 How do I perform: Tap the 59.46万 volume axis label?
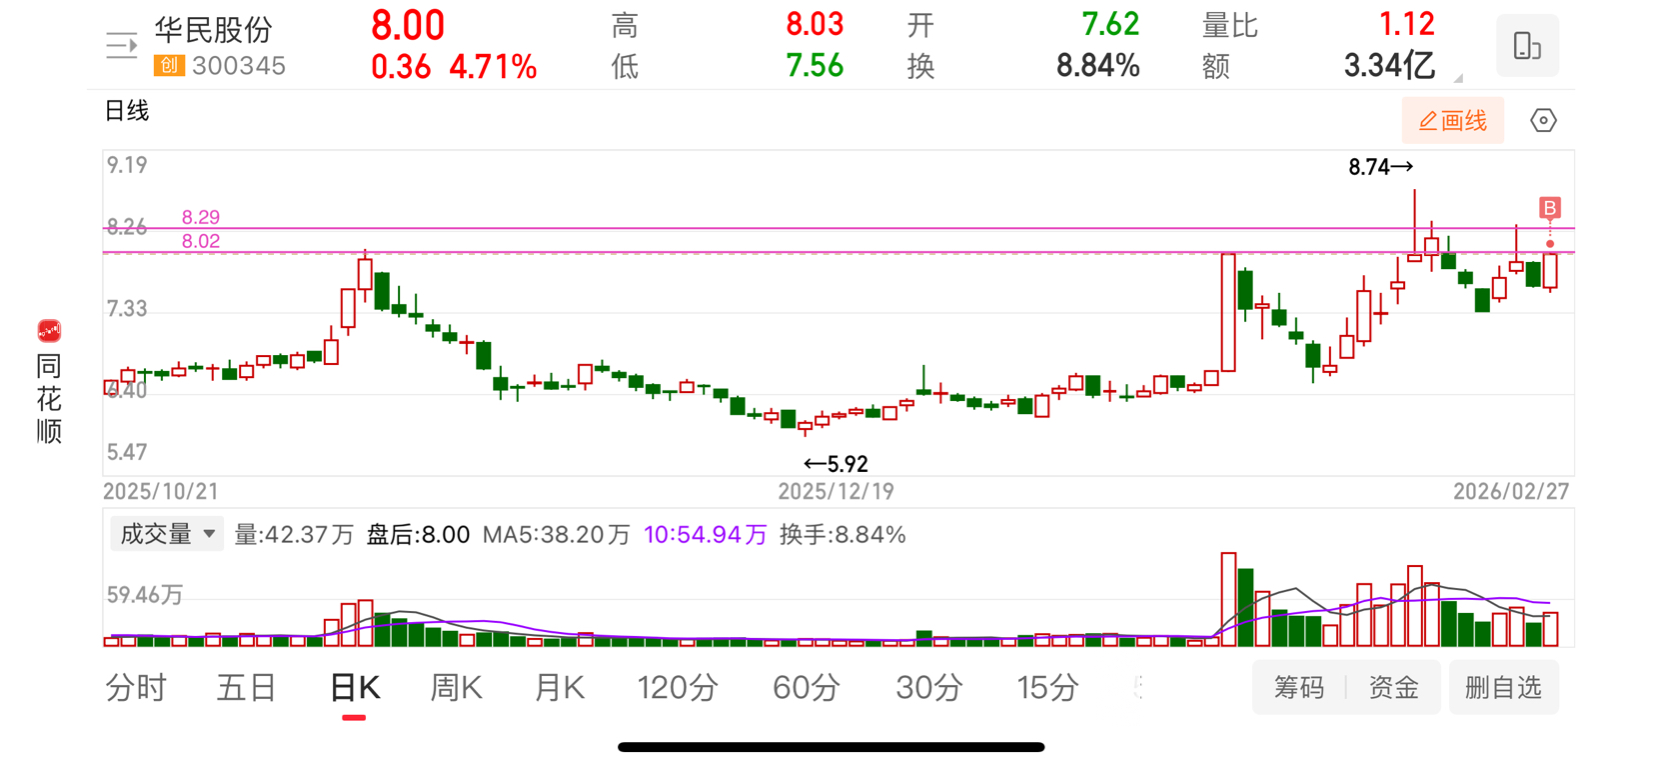(145, 595)
